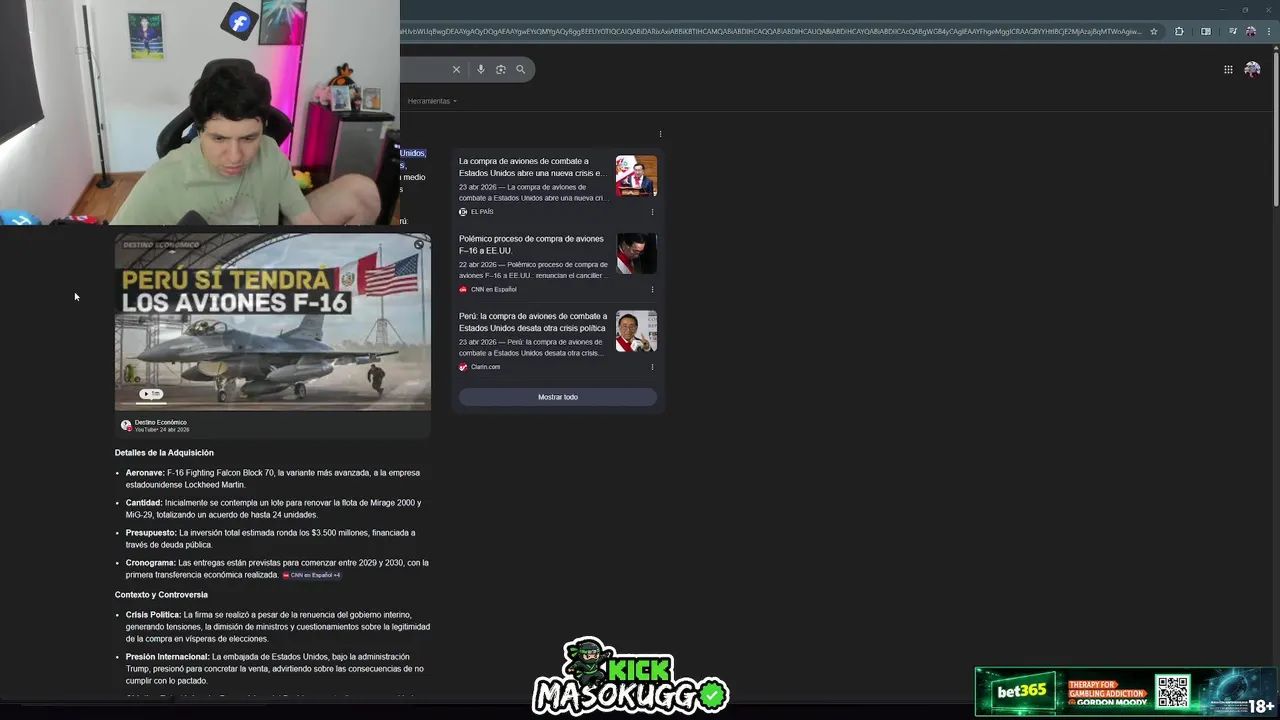
Task: Click the Aeronave bullet text
Action: (x=273, y=479)
